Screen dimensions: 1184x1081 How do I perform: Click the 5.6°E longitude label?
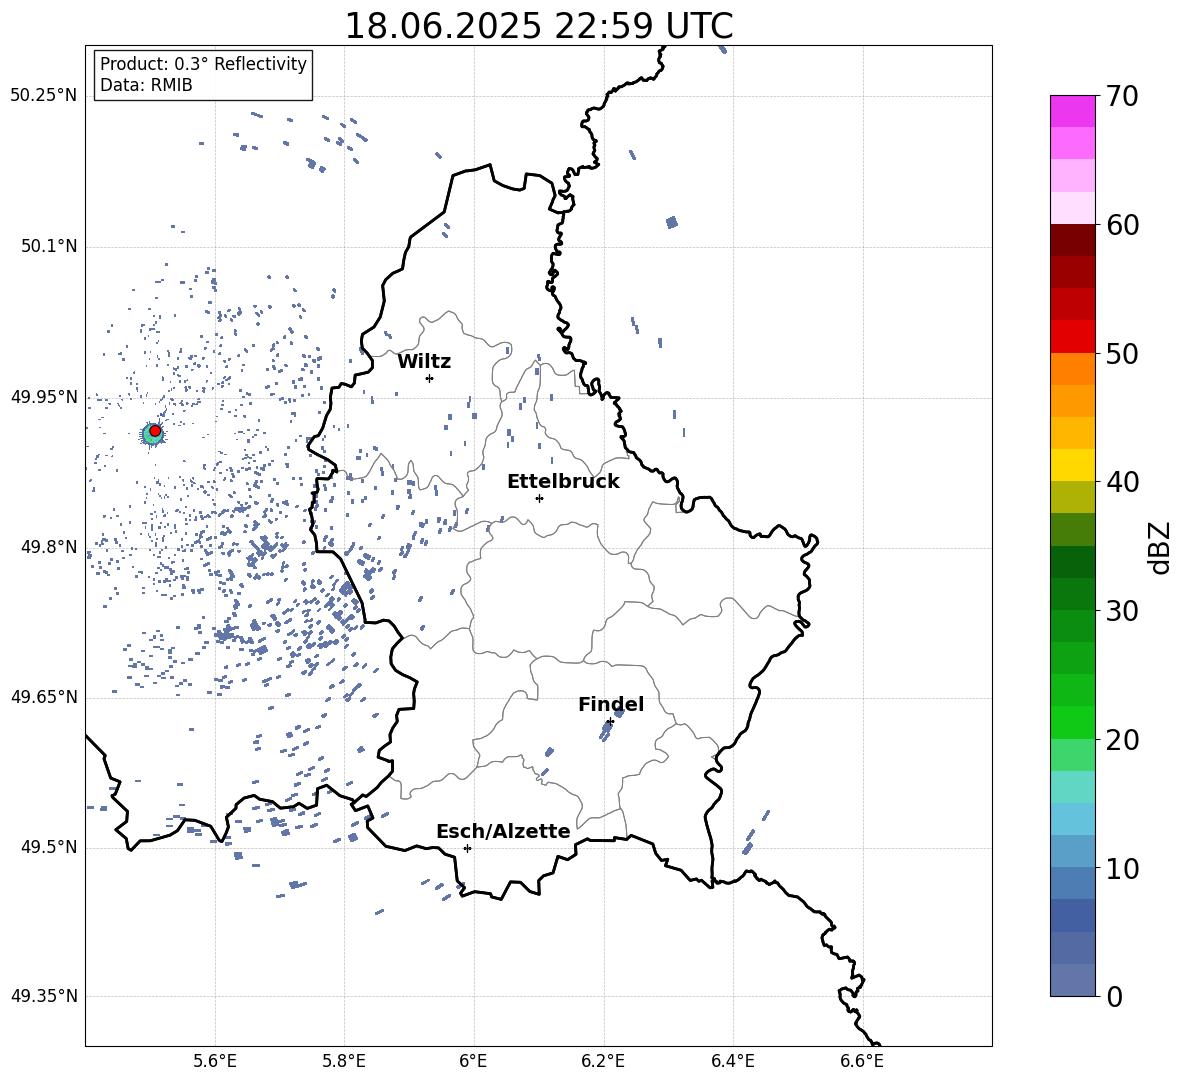tap(215, 1061)
